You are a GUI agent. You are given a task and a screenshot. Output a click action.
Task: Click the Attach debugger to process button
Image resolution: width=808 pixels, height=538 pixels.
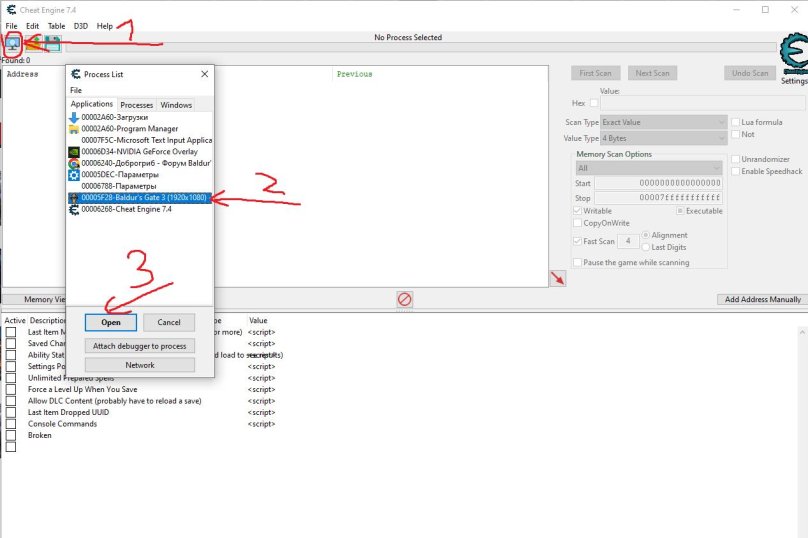click(139, 345)
